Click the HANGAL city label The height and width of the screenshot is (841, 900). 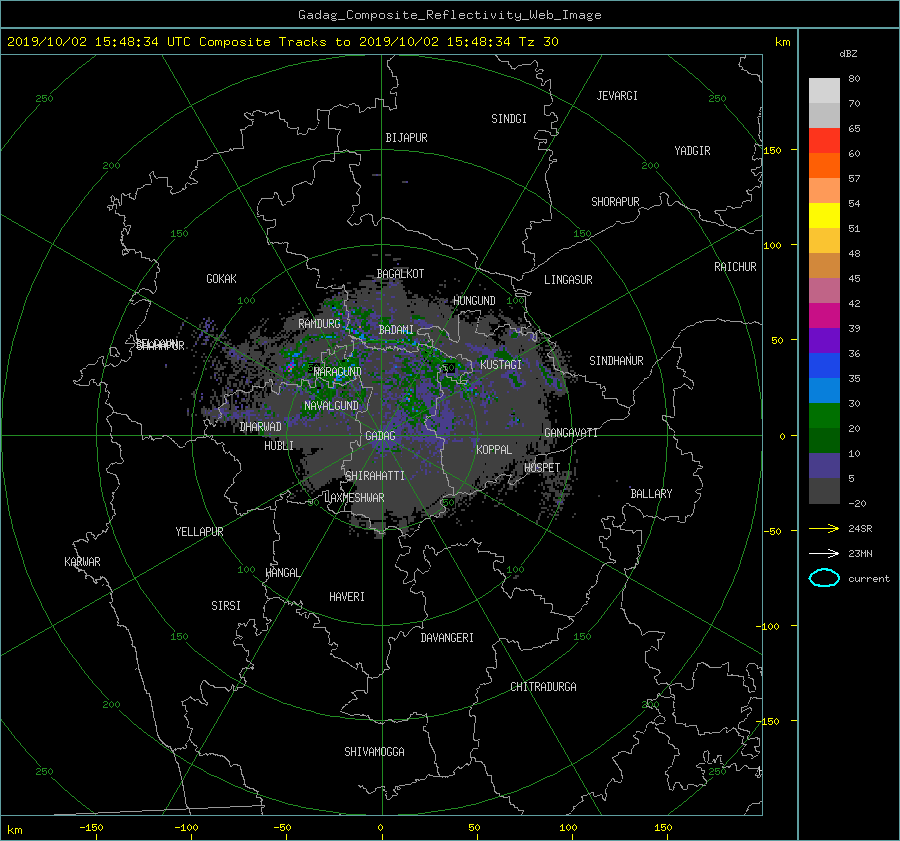click(x=282, y=573)
